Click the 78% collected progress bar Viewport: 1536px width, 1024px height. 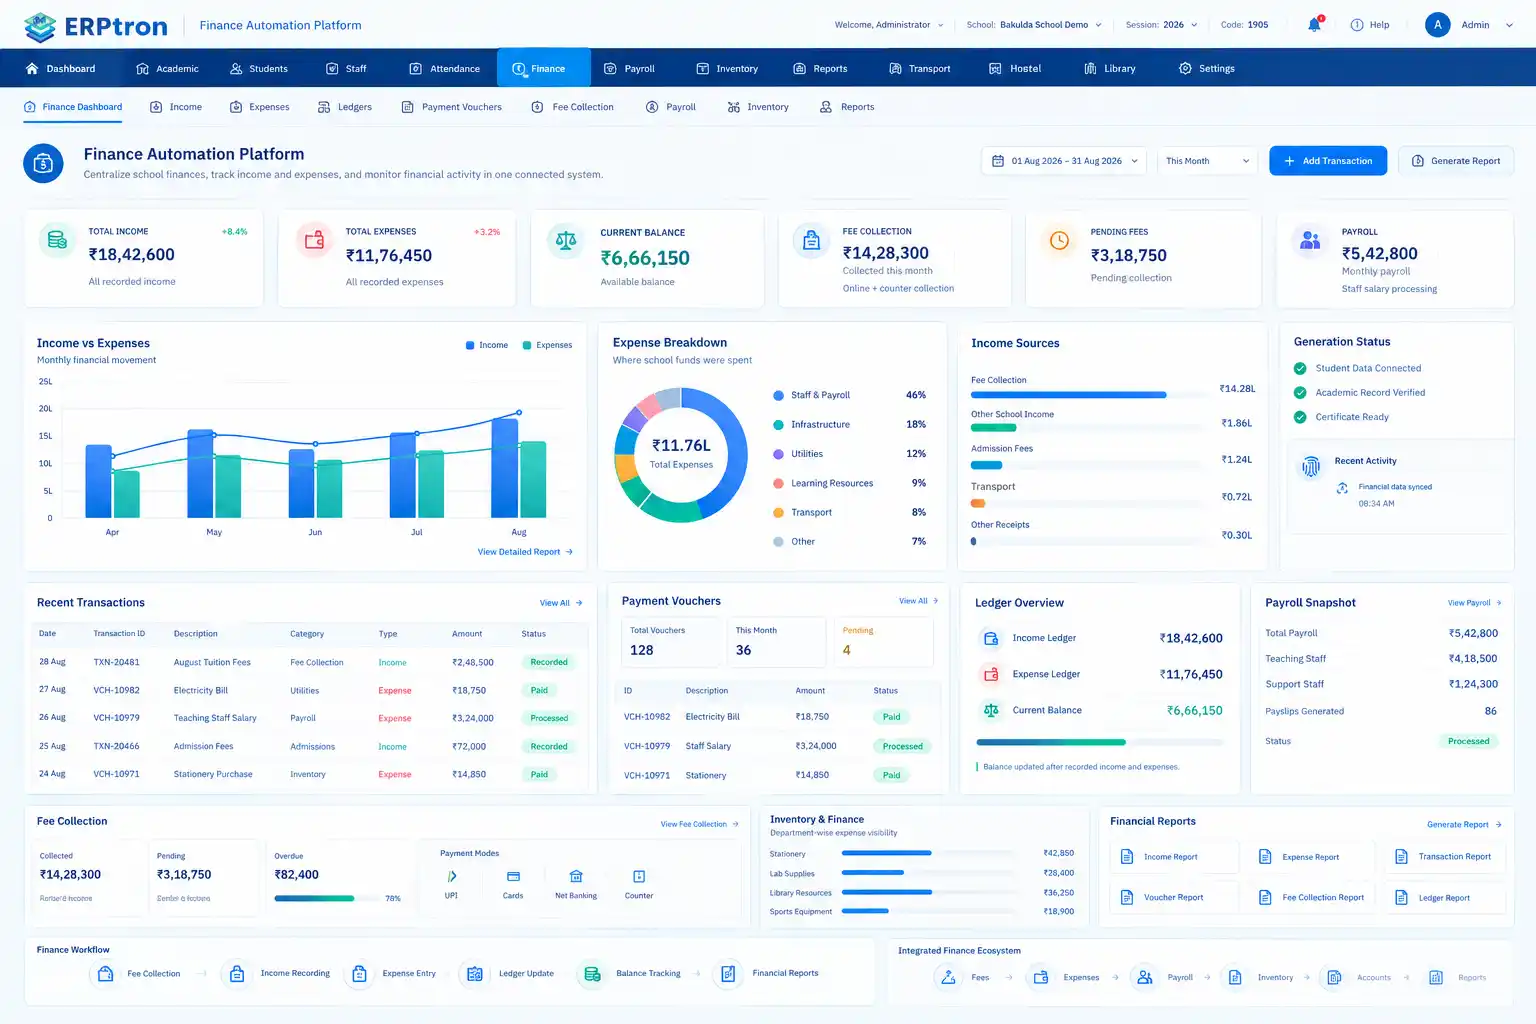326,898
